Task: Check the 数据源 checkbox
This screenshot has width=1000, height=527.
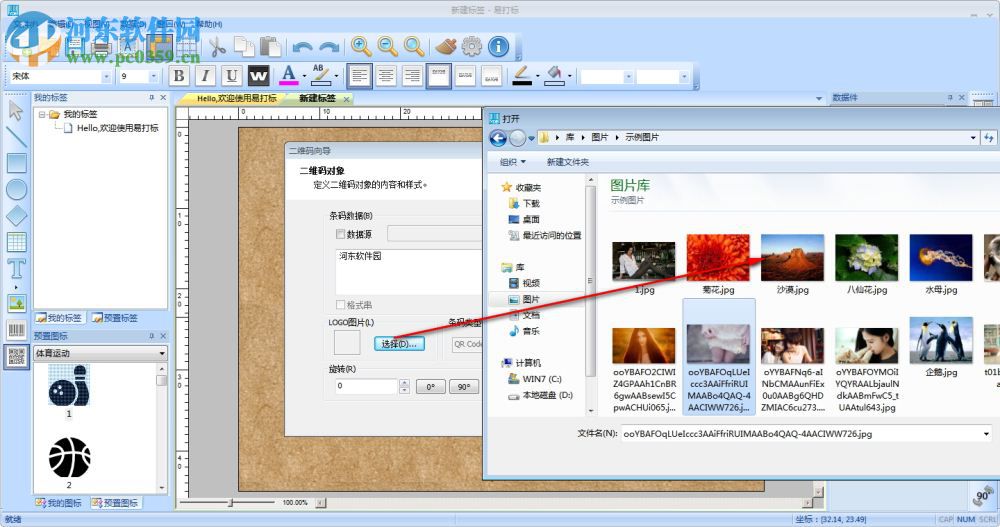Action: [341, 234]
